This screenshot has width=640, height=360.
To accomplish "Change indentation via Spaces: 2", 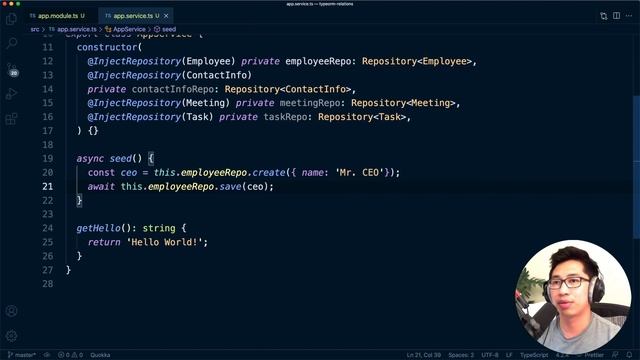I will [461, 355].
